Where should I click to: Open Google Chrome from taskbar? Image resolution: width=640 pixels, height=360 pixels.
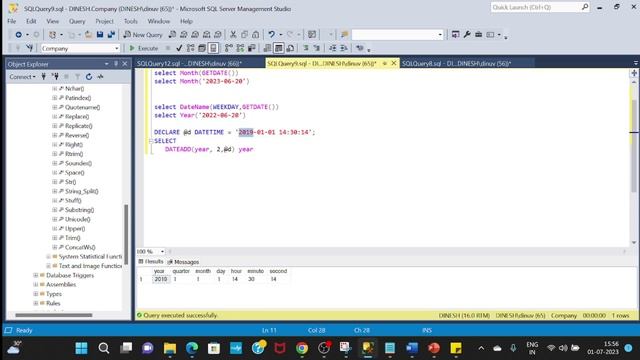302,348
